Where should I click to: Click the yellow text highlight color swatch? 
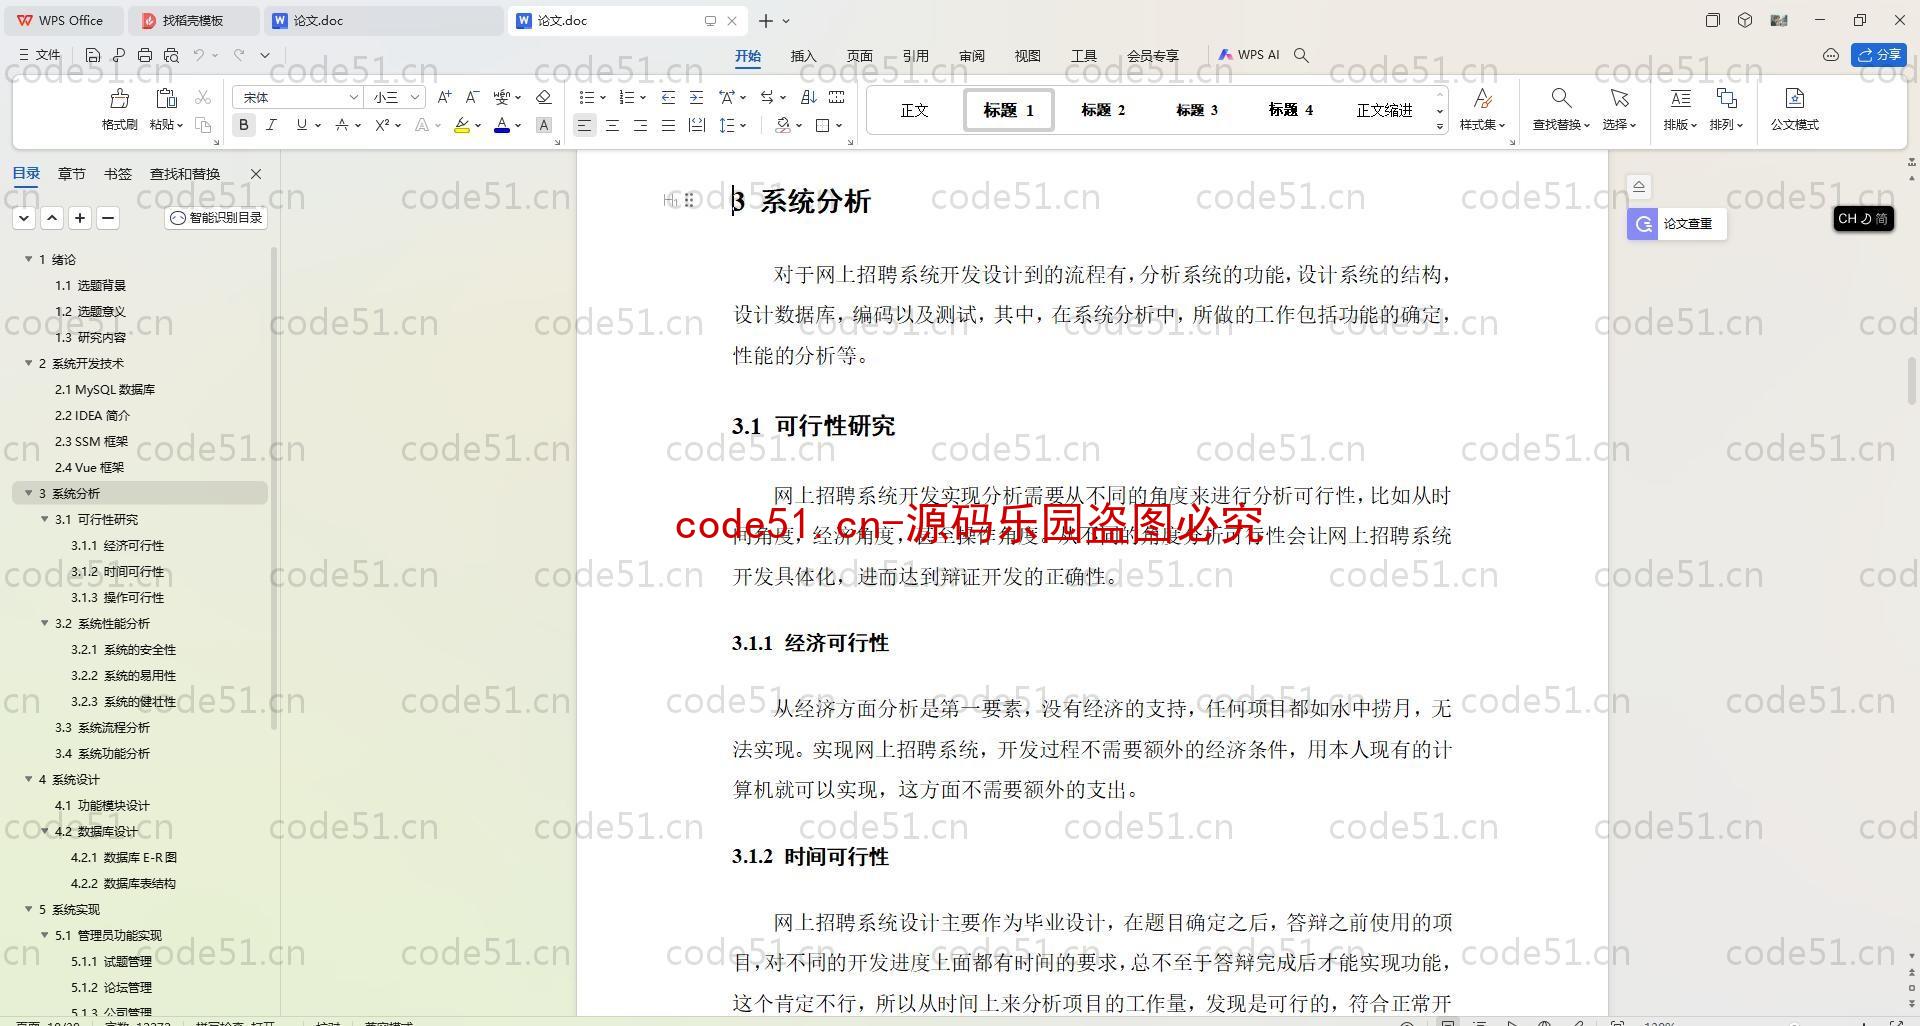point(461,125)
